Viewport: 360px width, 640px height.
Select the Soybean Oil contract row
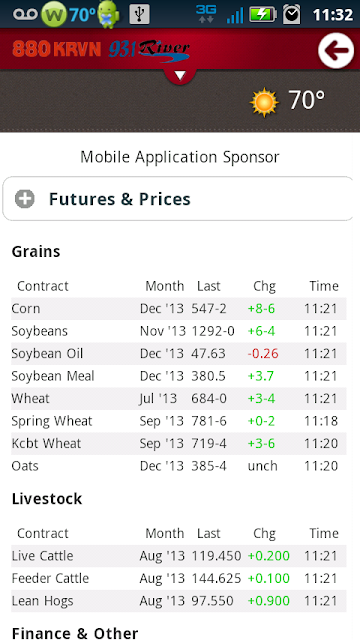179,353
